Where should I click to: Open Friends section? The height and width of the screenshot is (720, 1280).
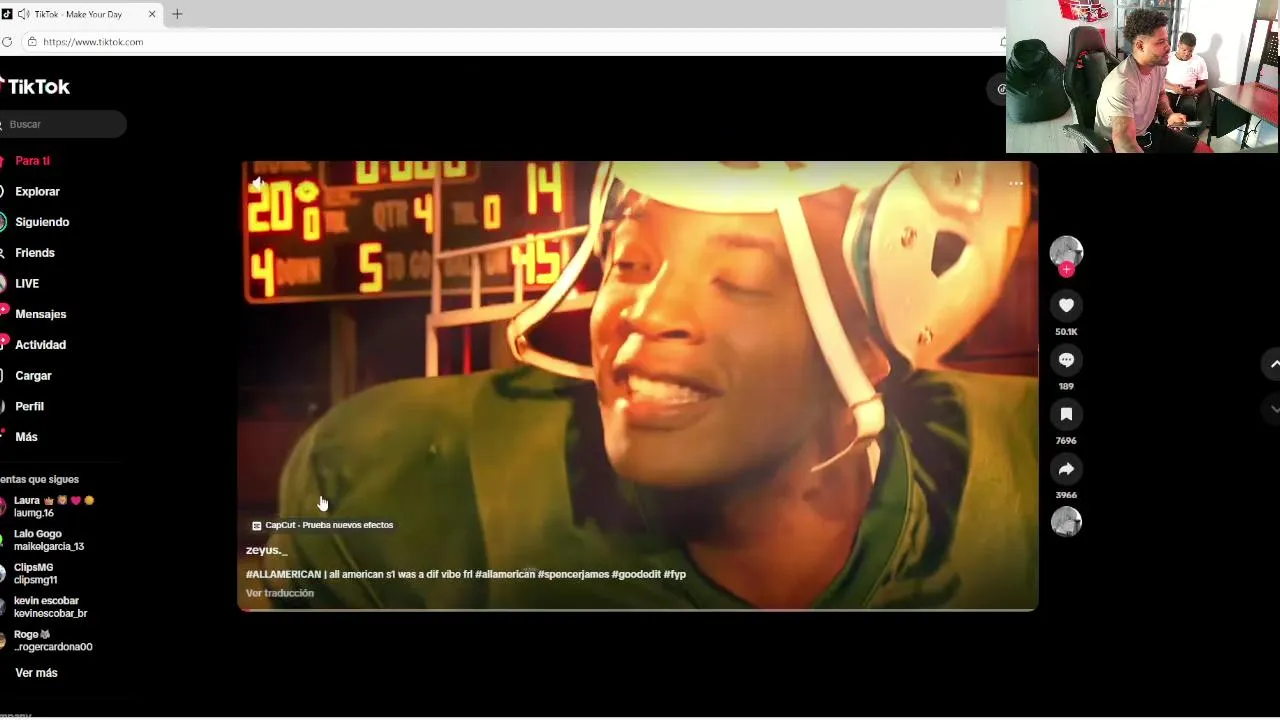(35, 253)
